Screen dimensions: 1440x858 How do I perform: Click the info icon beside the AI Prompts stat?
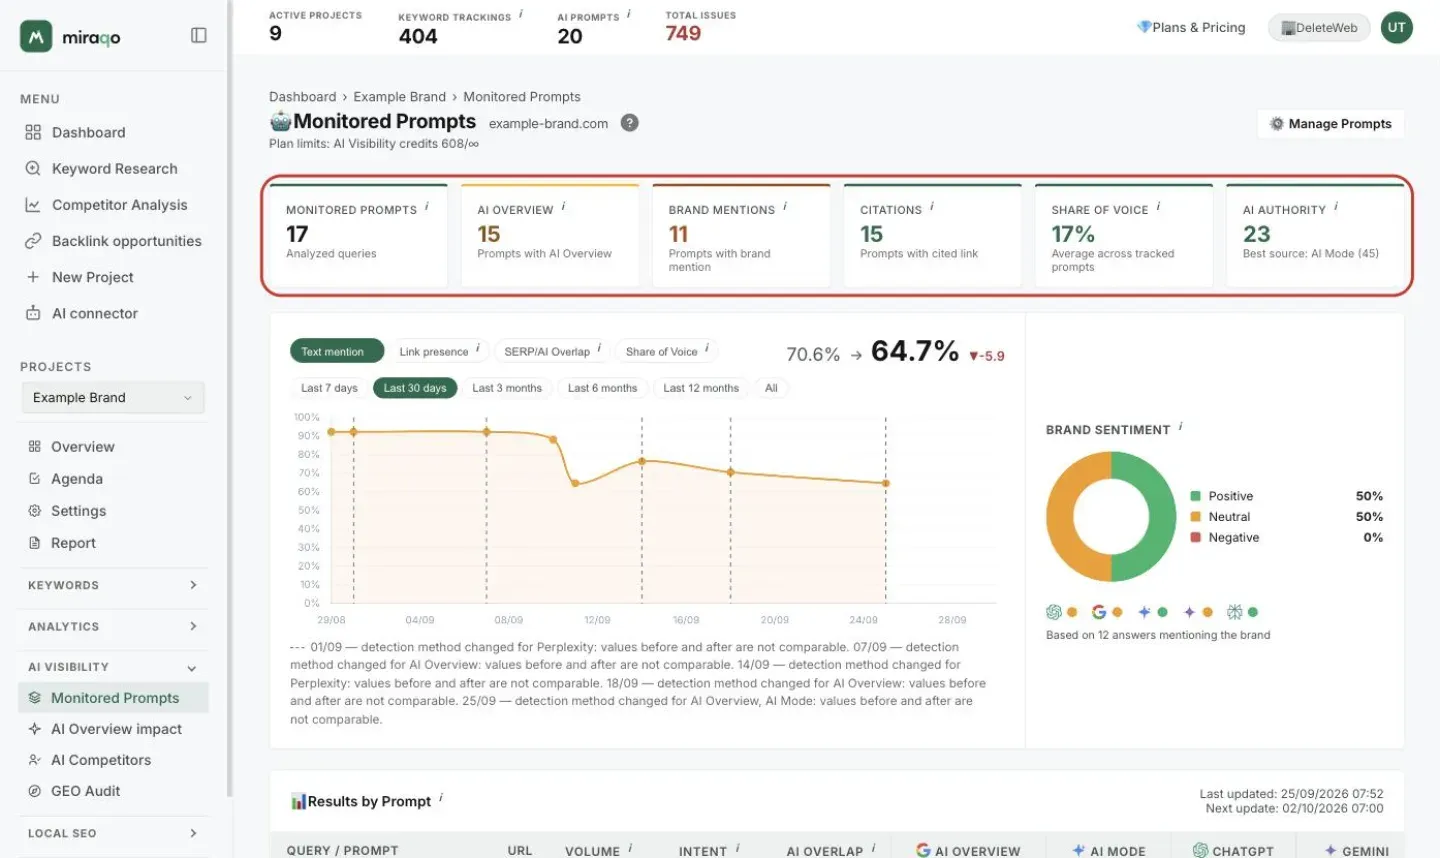pos(629,14)
